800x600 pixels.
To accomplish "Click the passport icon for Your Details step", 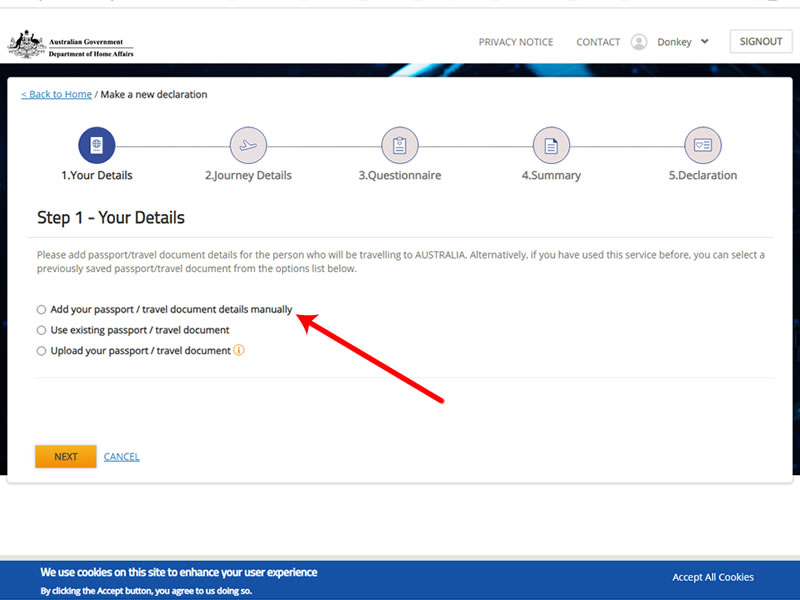I will pyautogui.click(x=97, y=145).
